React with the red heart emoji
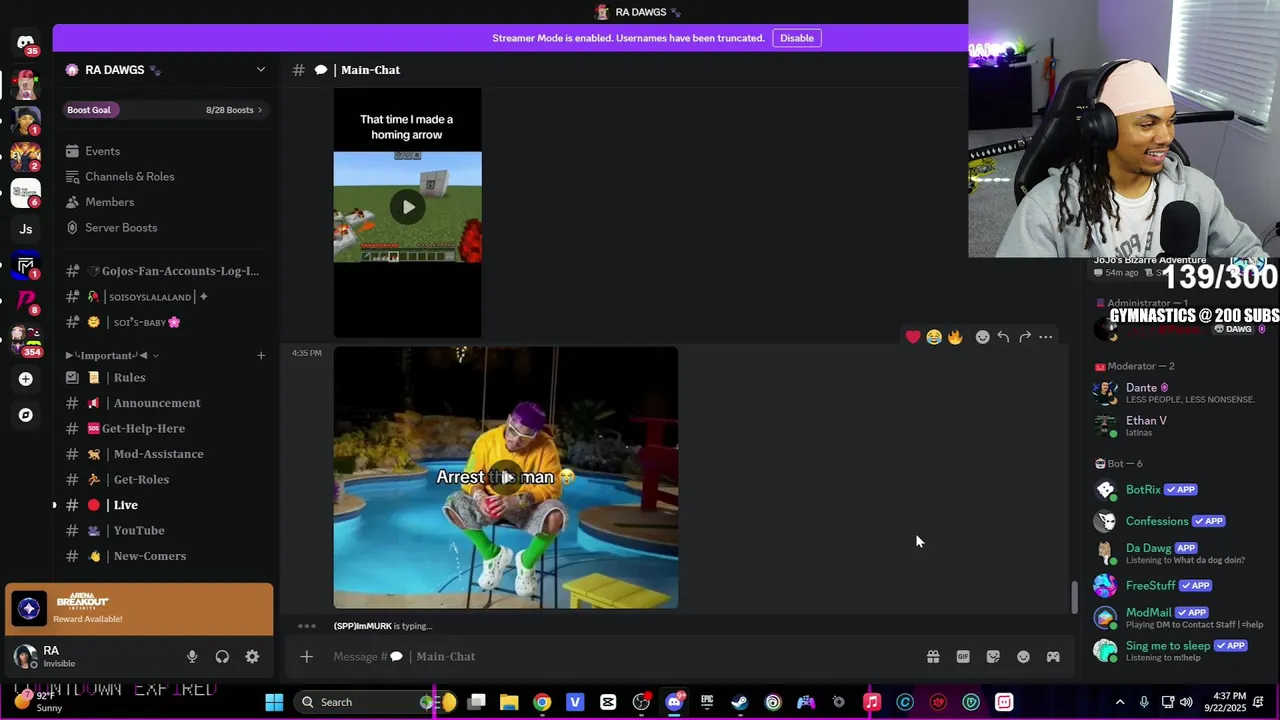Image resolution: width=1280 pixels, height=720 pixels. tap(913, 337)
